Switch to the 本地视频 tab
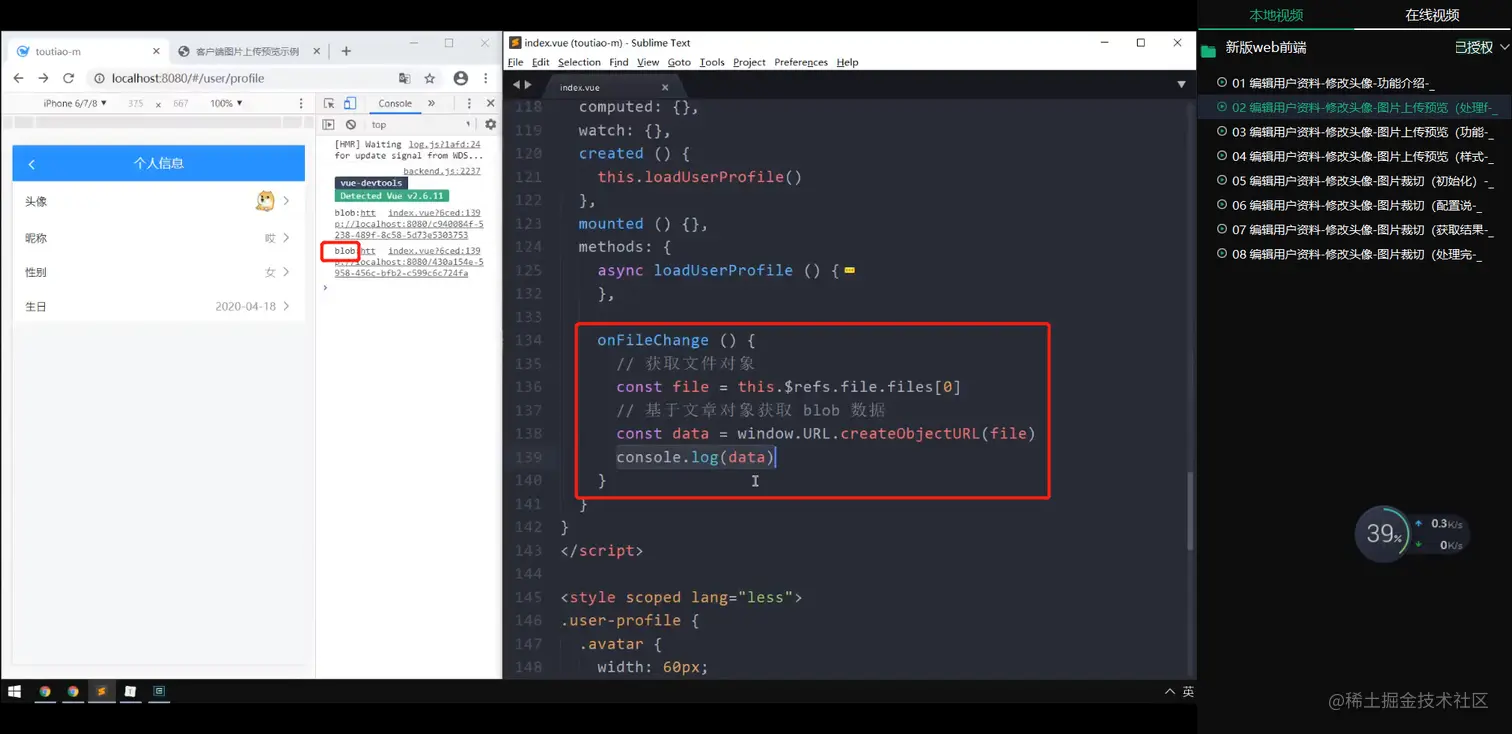 (x=1276, y=15)
